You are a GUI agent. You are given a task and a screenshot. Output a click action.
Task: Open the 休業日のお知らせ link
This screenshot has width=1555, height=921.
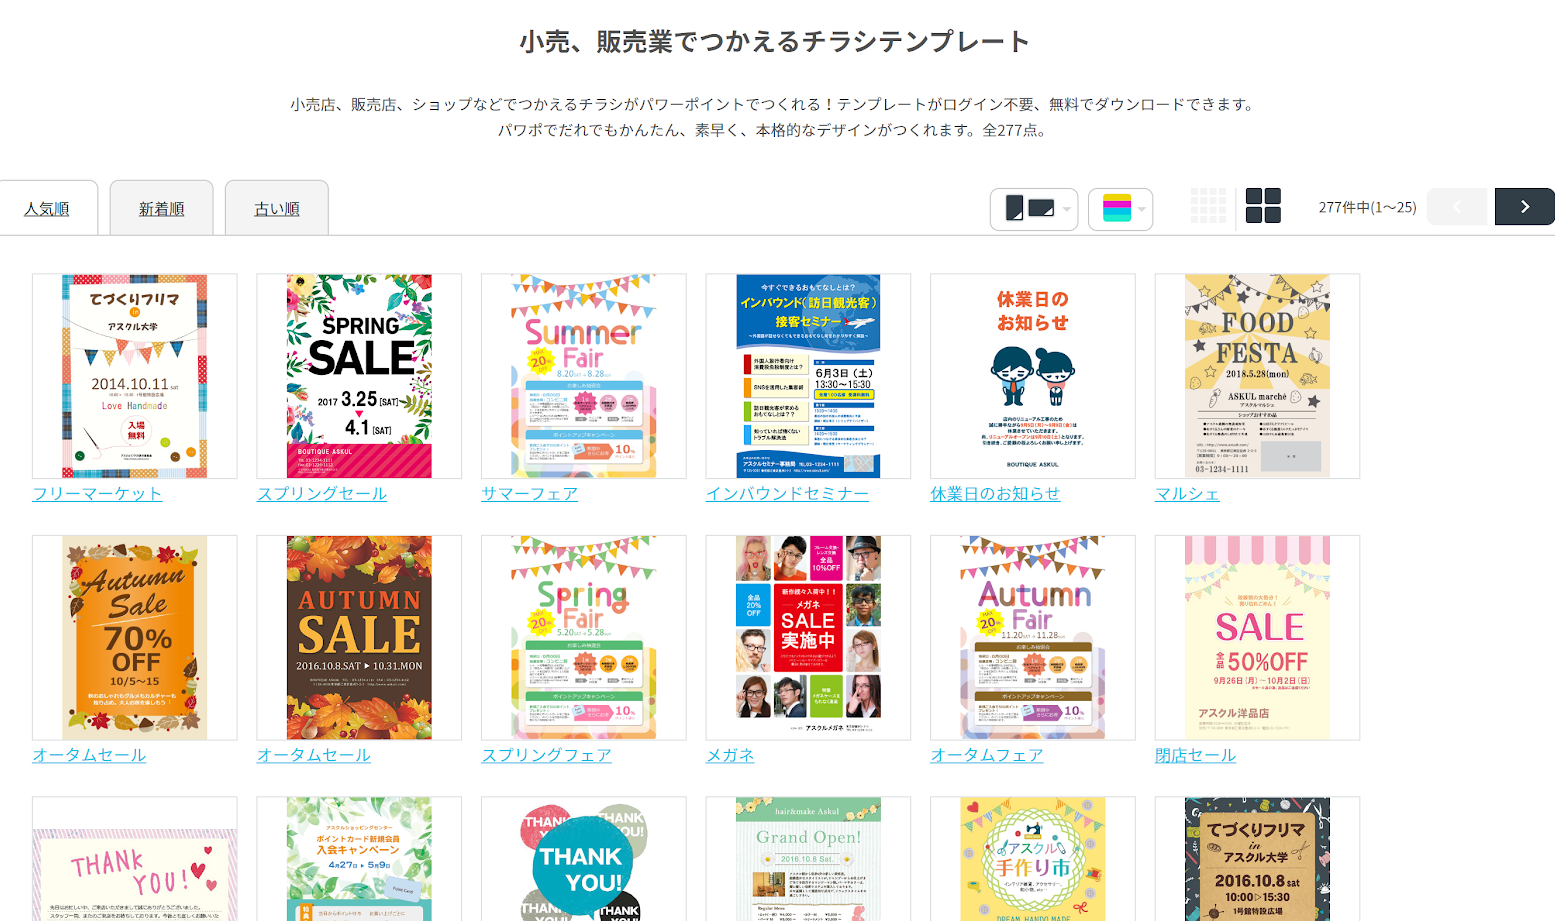click(995, 494)
